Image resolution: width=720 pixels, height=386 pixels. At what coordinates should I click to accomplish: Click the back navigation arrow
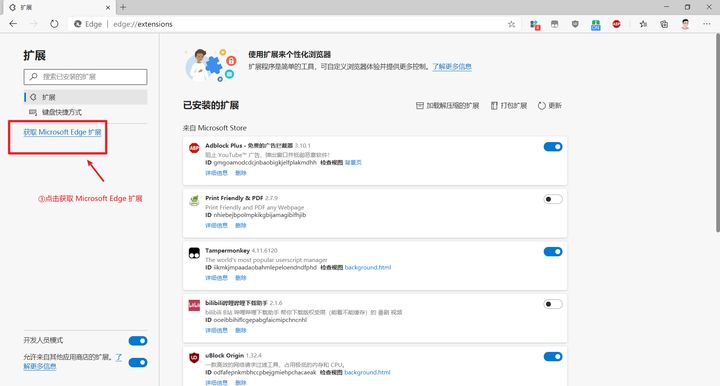click(13, 24)
